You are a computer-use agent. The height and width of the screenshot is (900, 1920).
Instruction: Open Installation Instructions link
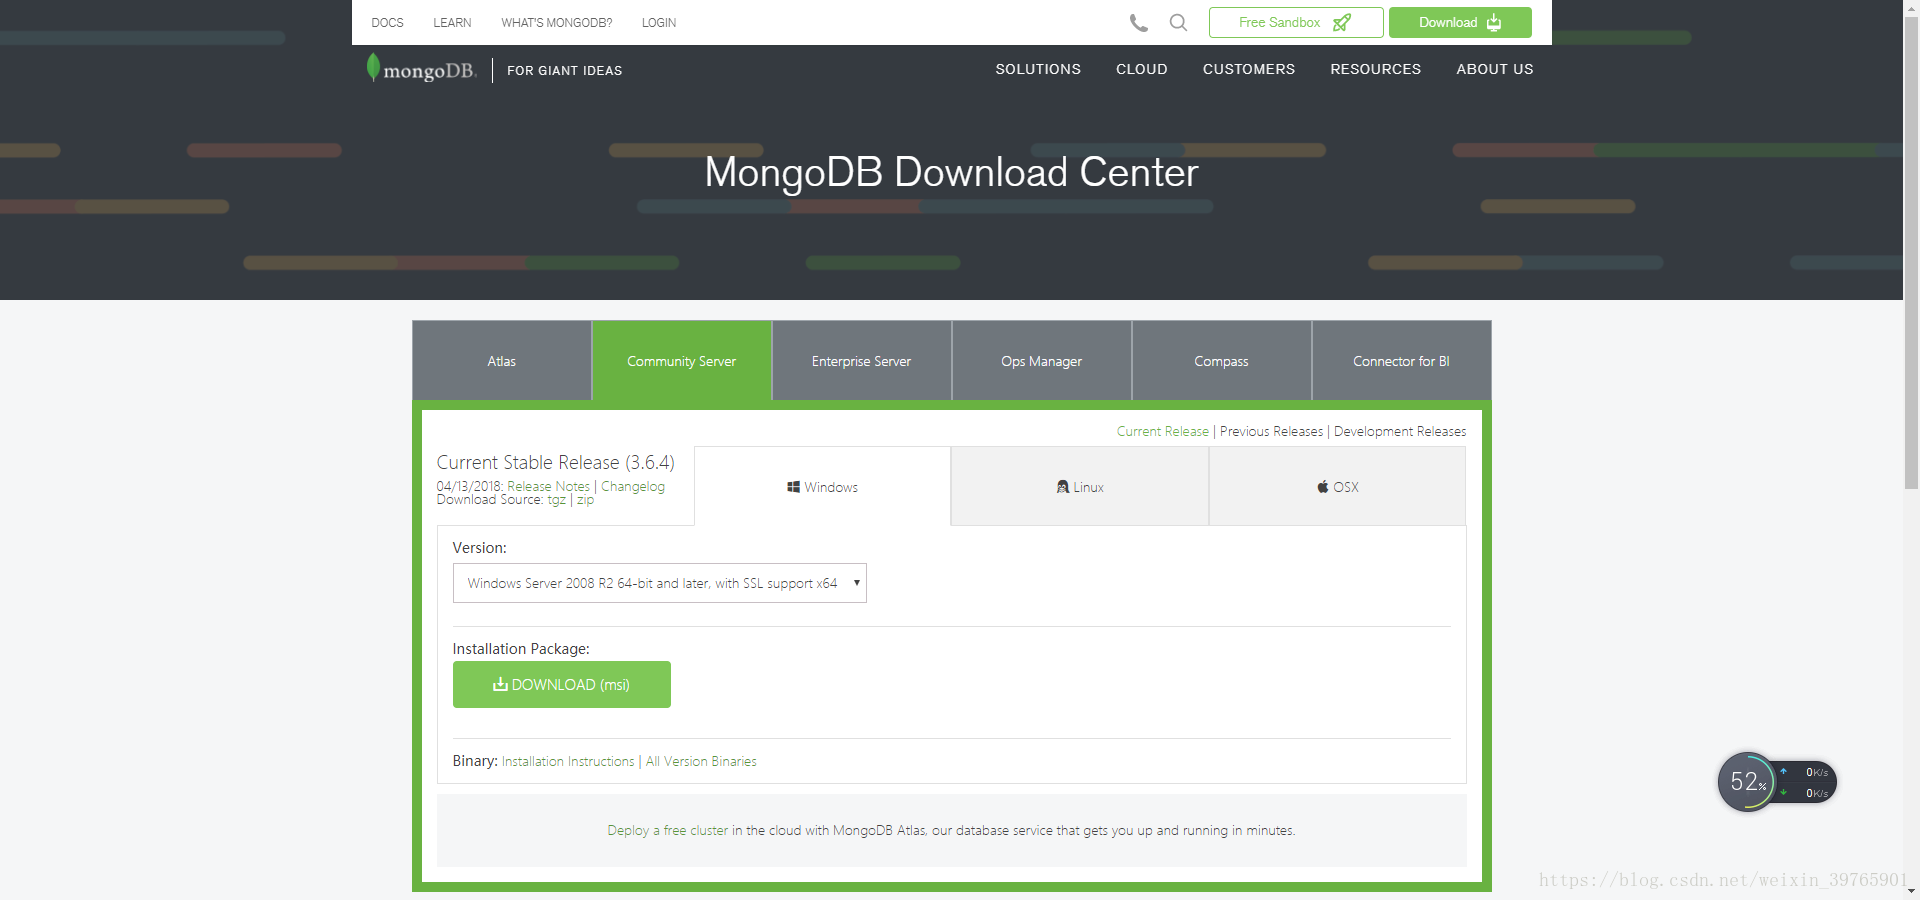pos(568,761)
